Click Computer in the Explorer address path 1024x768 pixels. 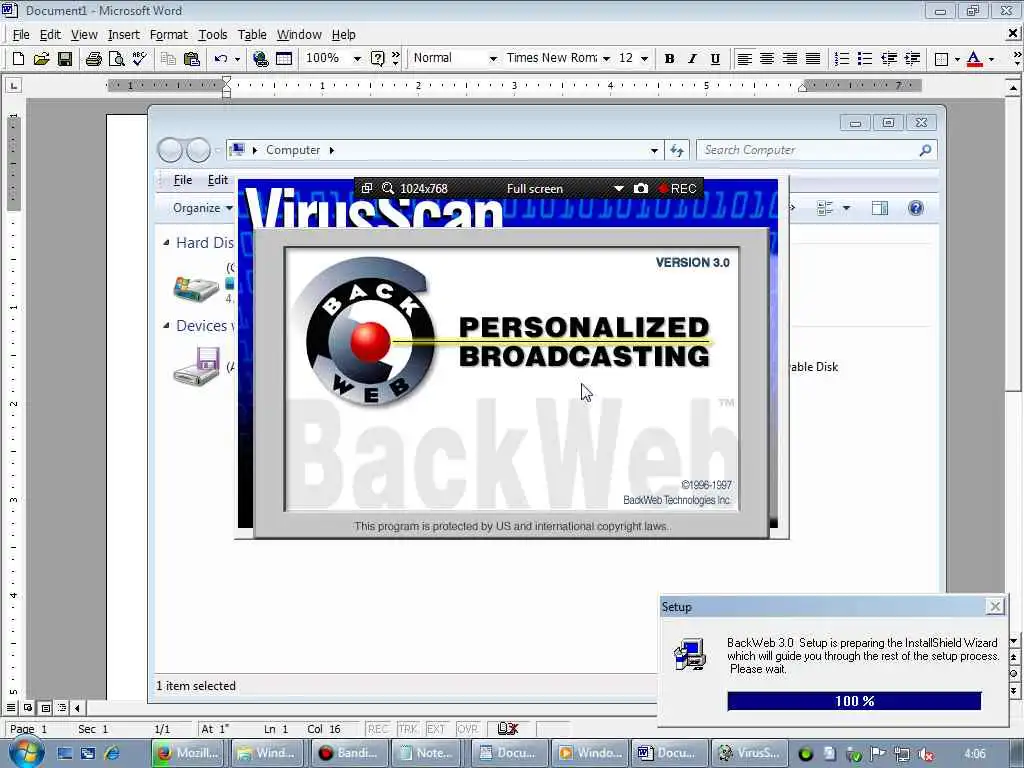293,150
